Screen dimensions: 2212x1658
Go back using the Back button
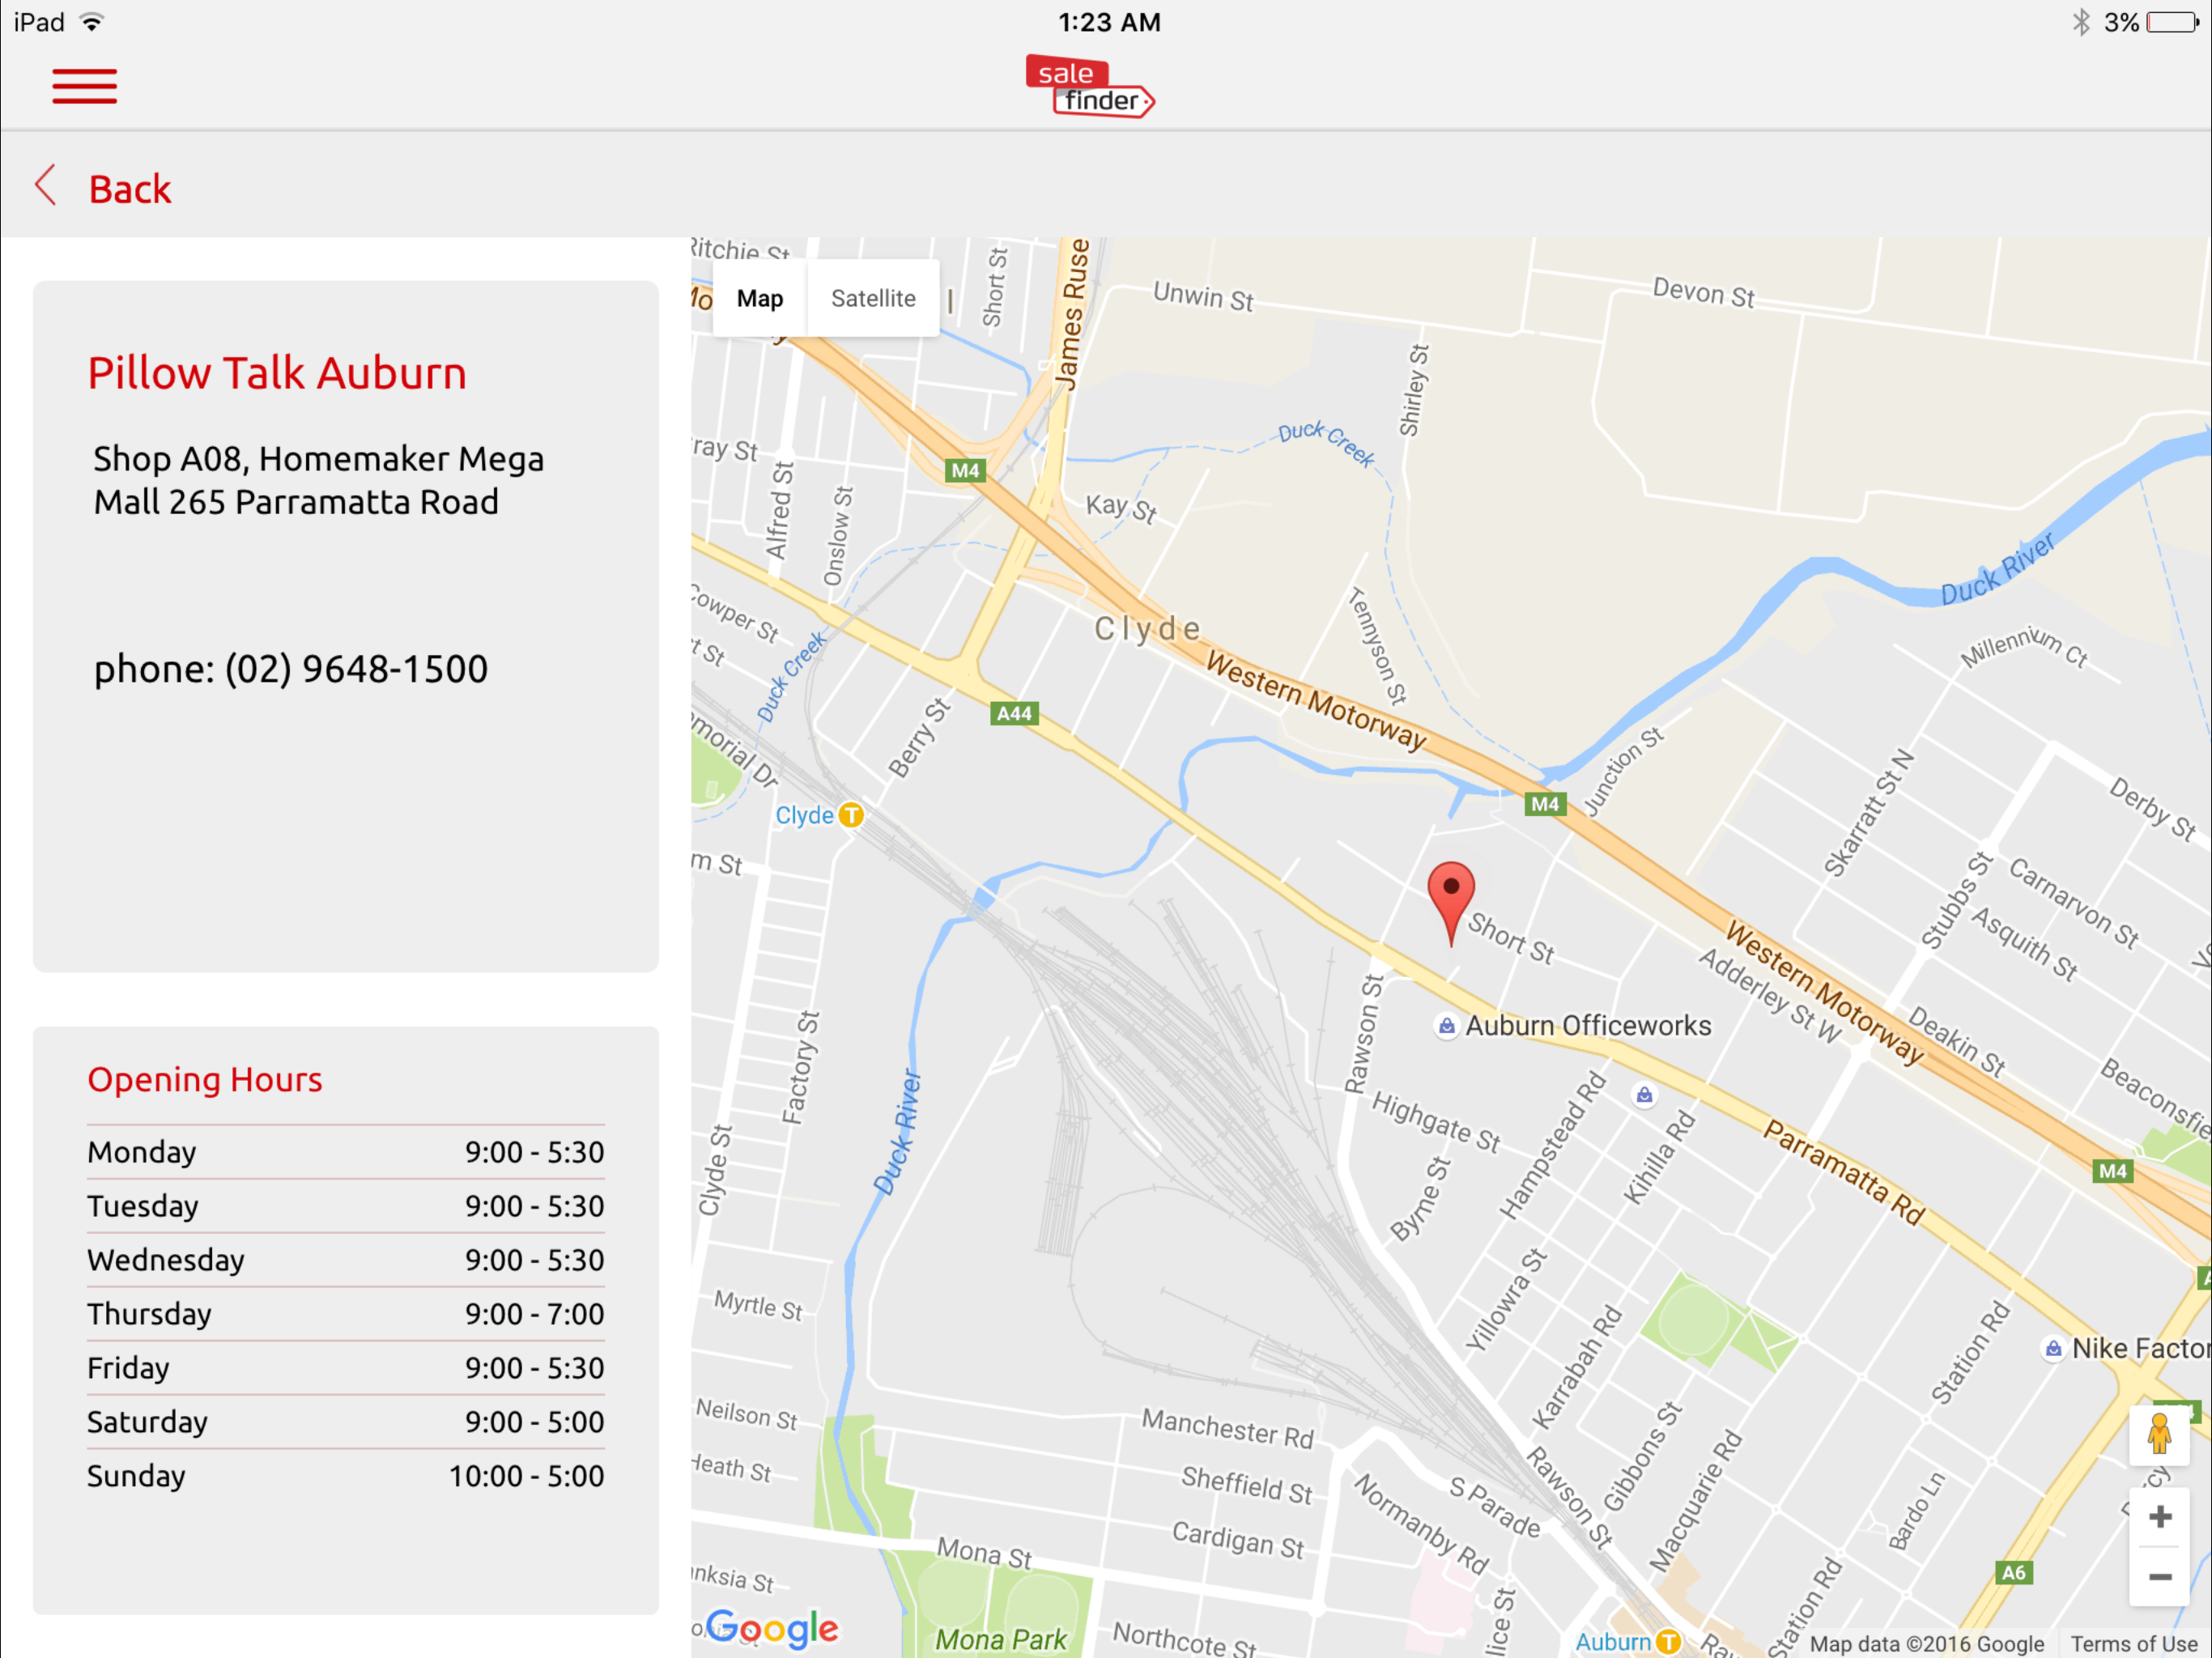103,188
